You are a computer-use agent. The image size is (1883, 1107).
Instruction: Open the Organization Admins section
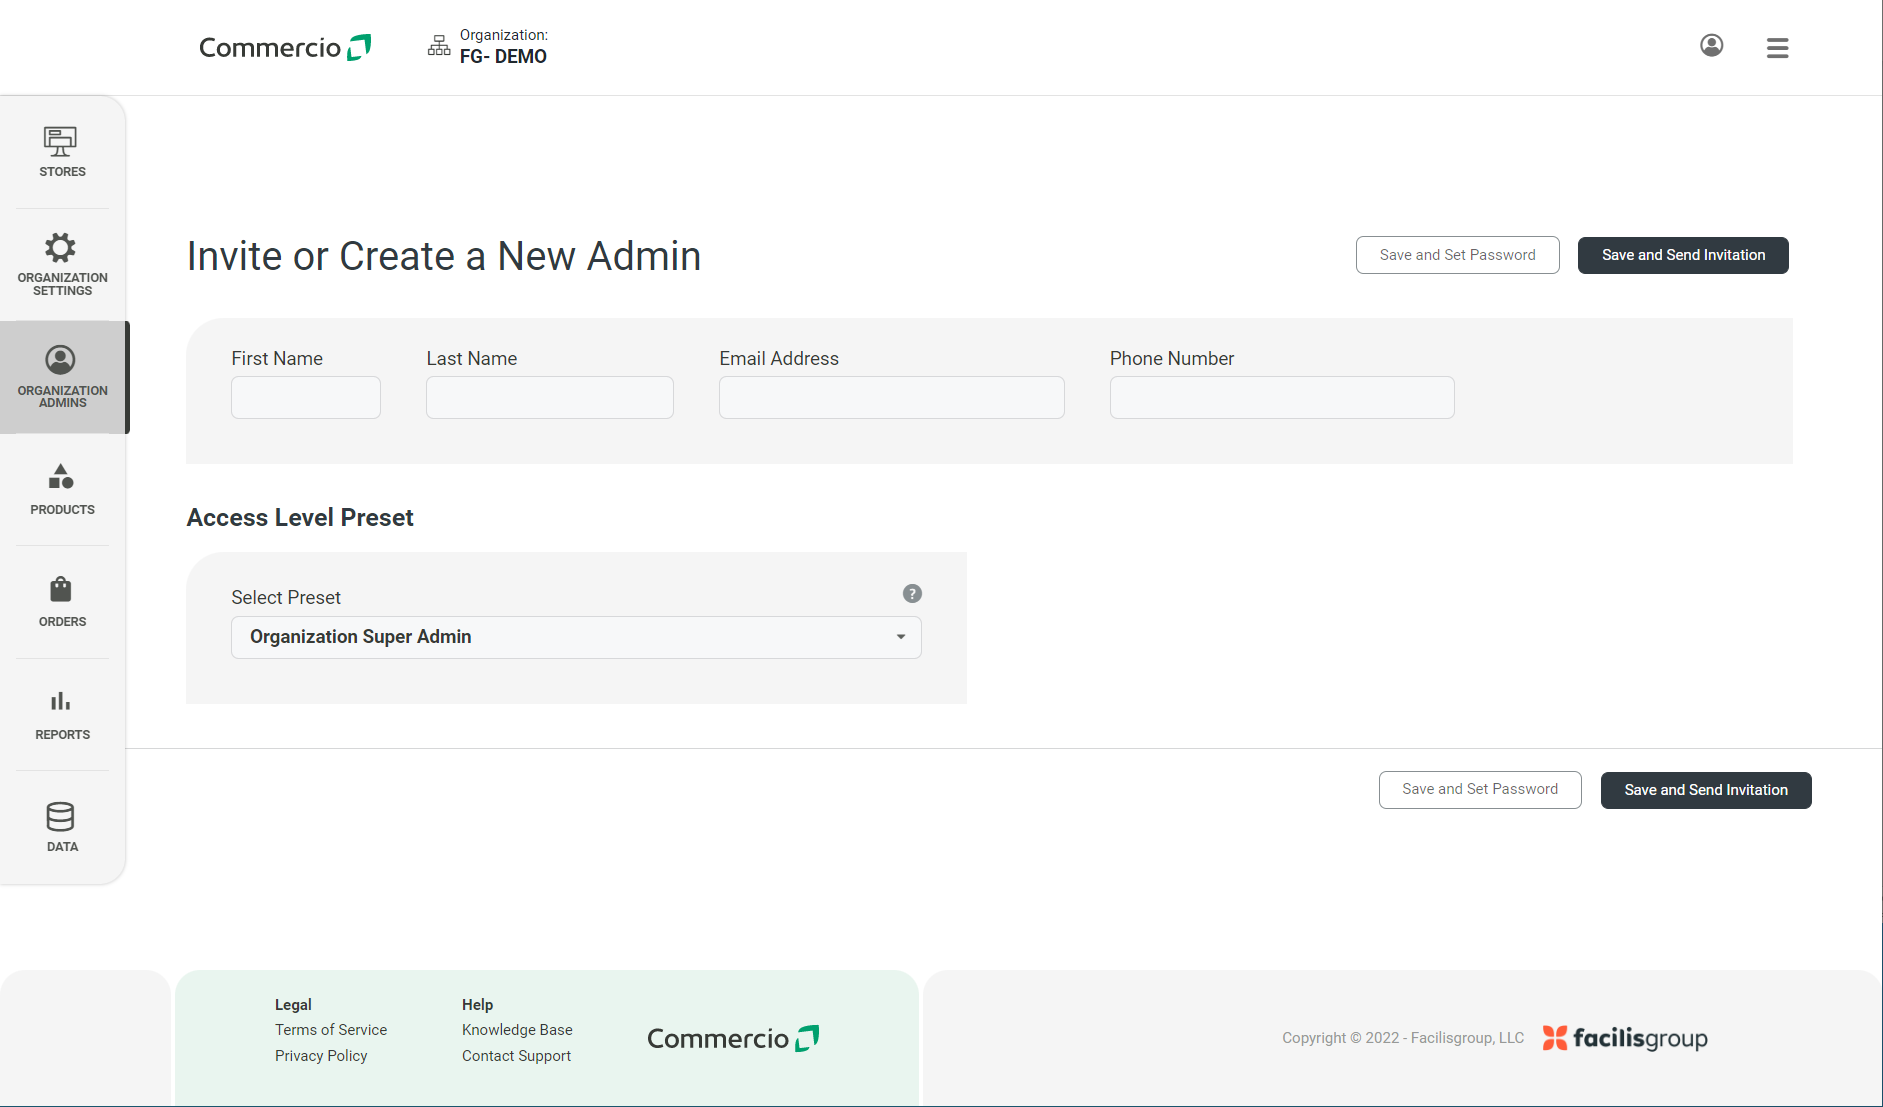[61, 376]
